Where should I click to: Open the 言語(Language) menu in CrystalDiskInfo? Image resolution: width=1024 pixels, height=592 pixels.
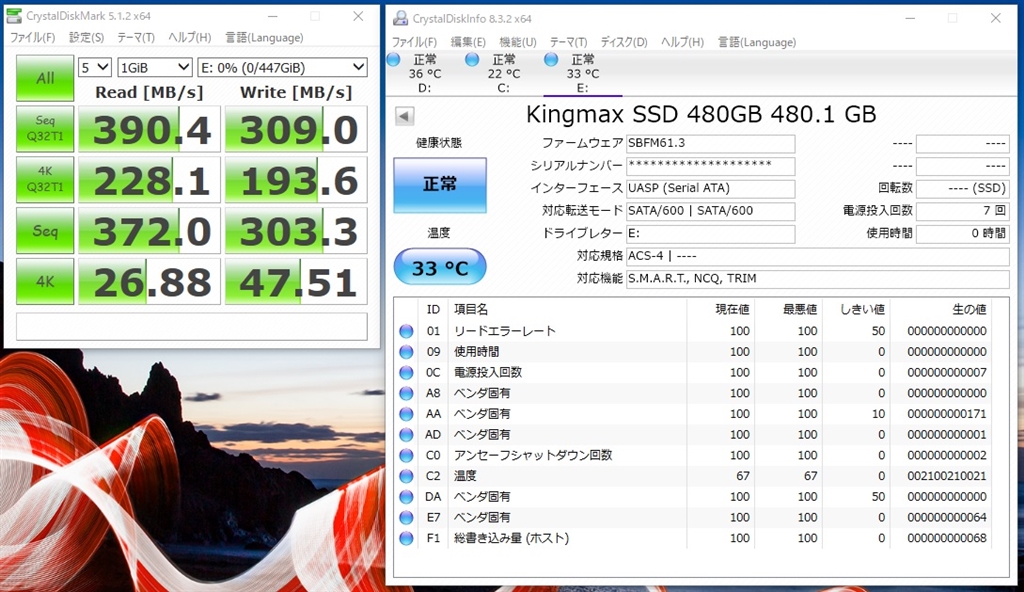click(757, 42)
